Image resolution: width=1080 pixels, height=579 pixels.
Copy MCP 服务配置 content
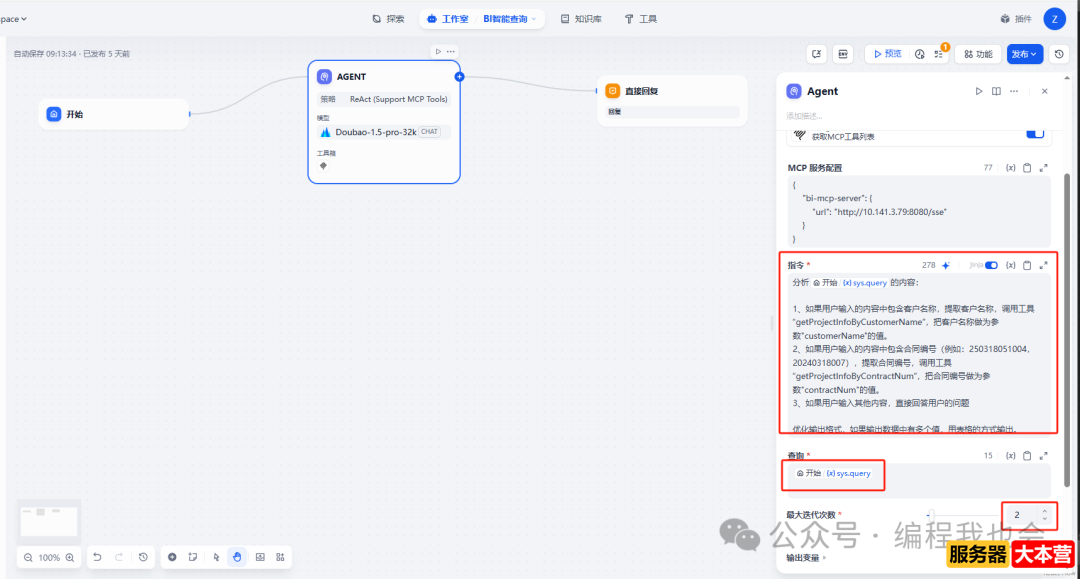[1027, 168]
